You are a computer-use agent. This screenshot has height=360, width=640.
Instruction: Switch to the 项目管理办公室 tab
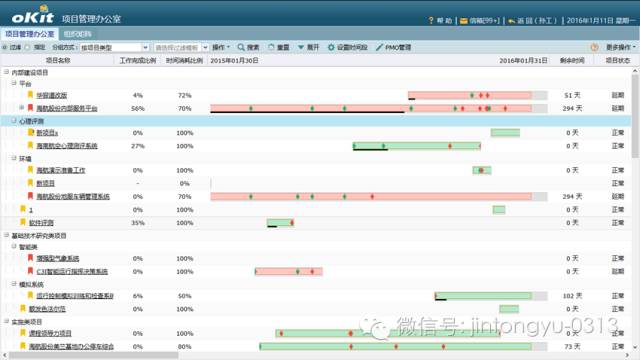click(x=29, y=34)
